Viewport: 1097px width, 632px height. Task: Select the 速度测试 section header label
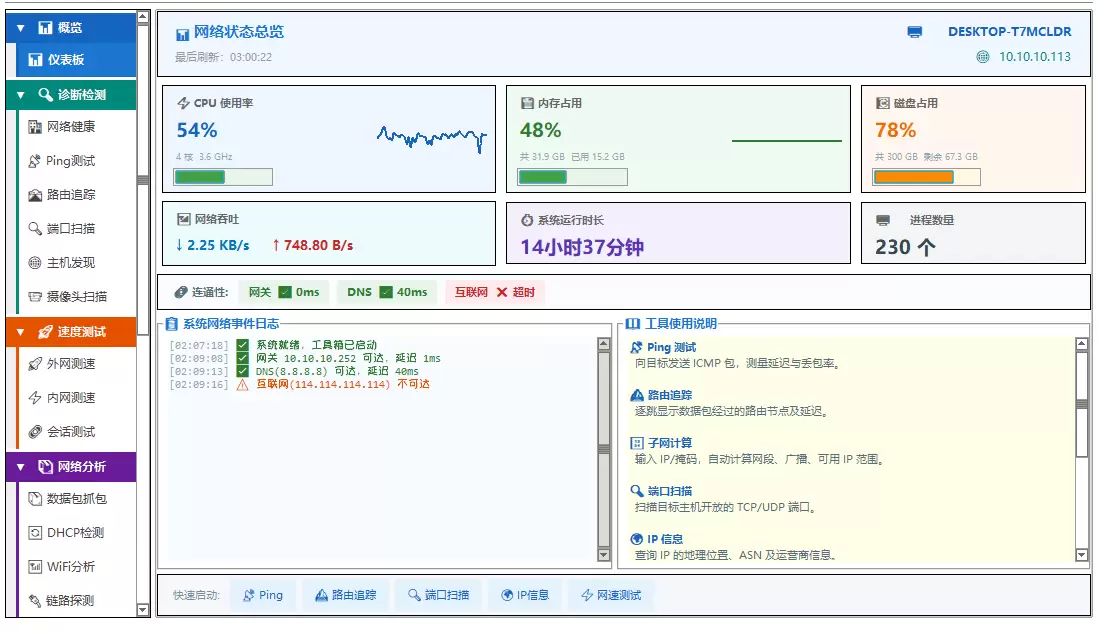[x=82, y=332]
